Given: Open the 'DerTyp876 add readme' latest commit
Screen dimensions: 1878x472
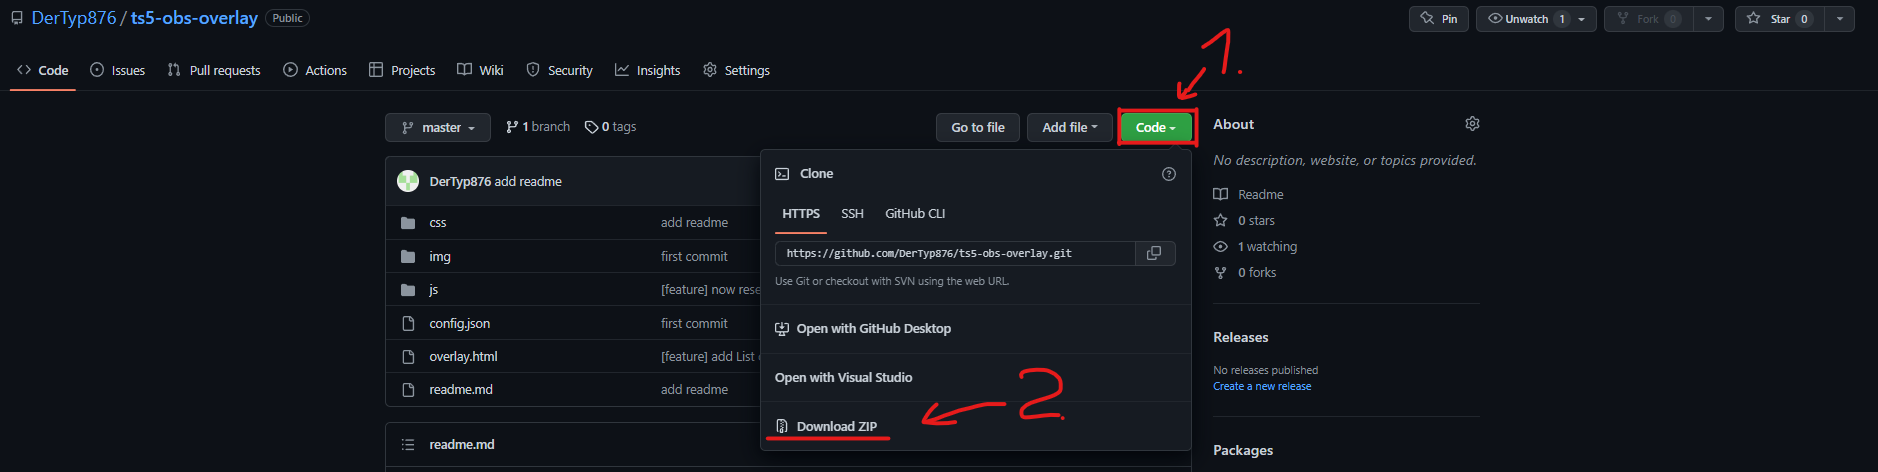Looking at the screenshot, I should pyautogui.click(x=528, y=182).
